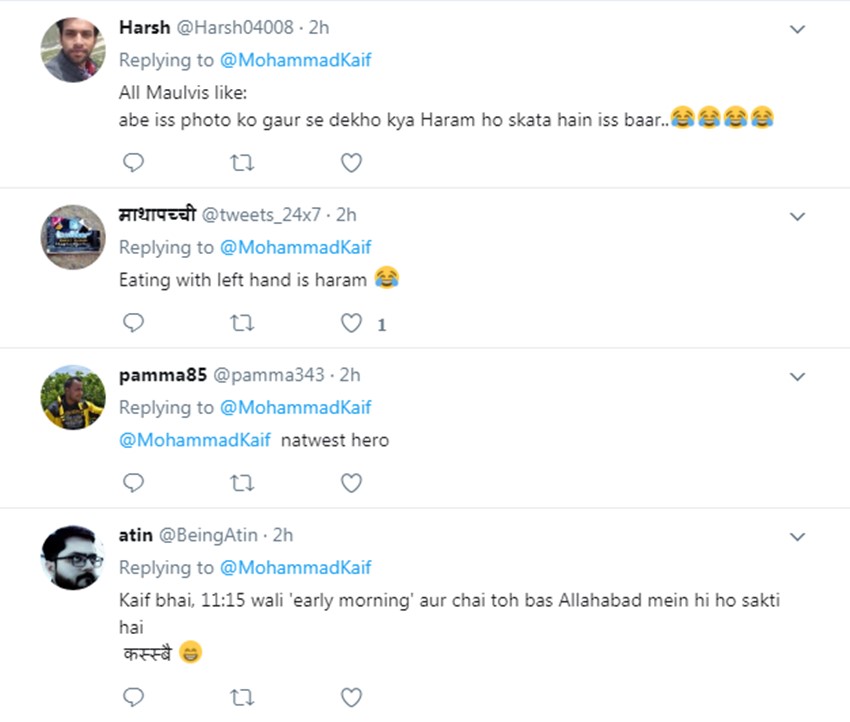Open the dropdown arrow on pamma85's tweet
Screen dimensions: 850x722
(797, 376)
